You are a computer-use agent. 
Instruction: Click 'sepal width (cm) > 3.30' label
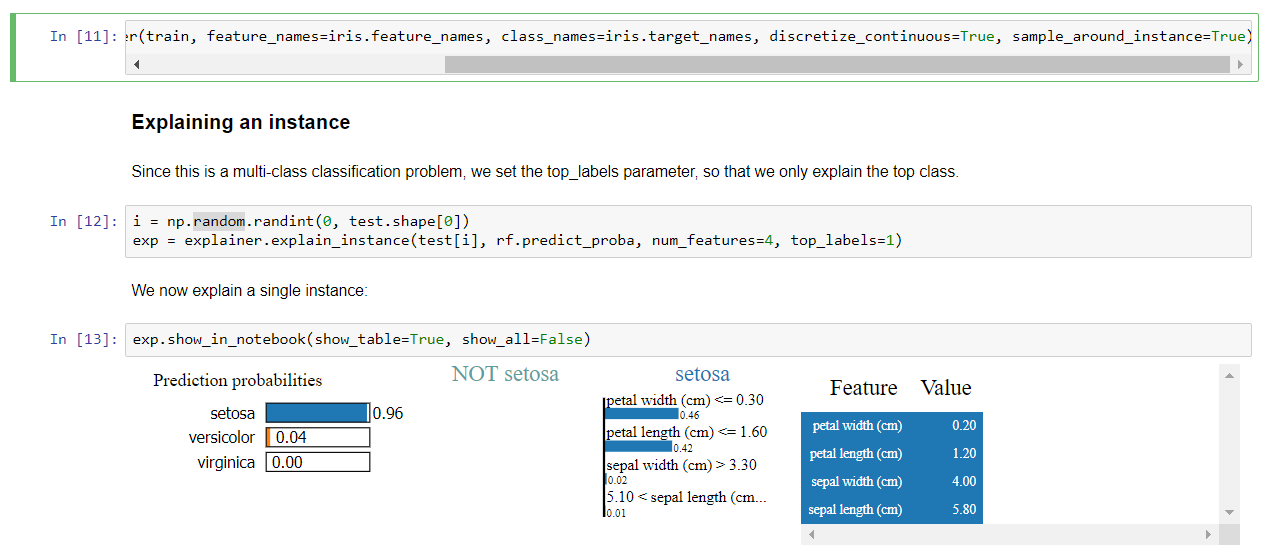[681, 465]
